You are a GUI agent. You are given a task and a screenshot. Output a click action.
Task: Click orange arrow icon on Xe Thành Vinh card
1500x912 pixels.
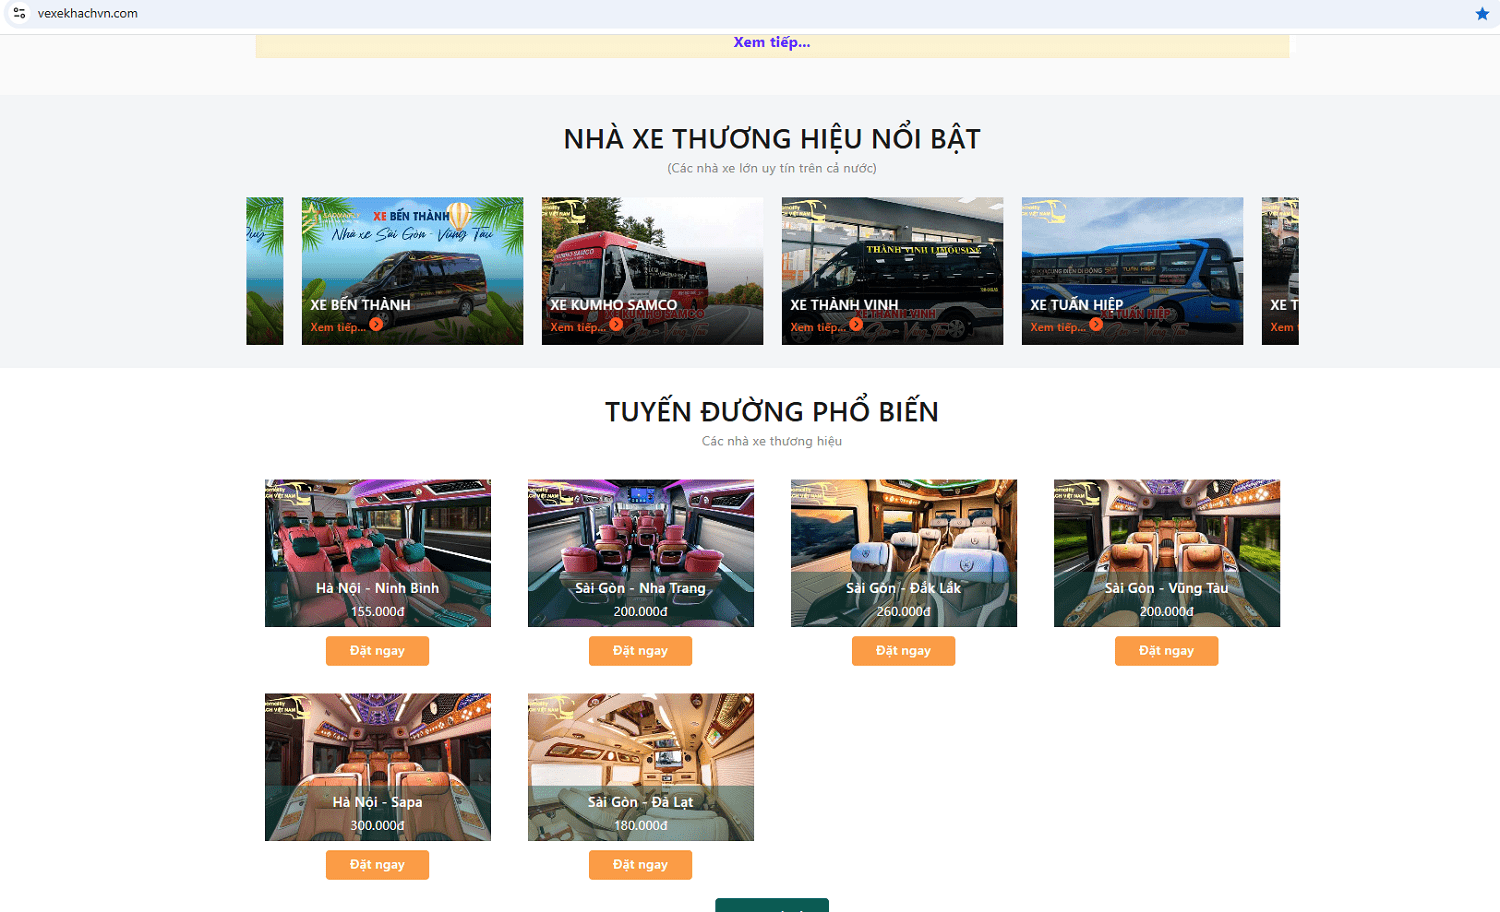coord(856,324)
